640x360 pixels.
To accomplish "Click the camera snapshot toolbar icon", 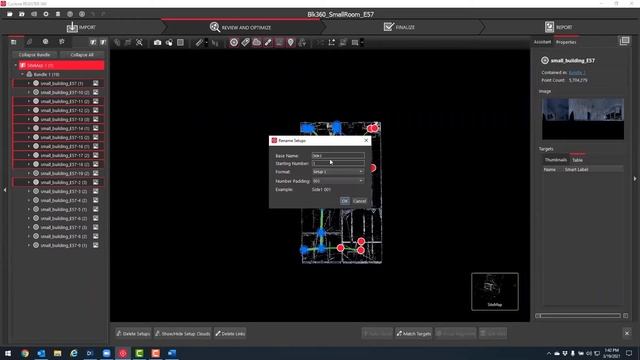I will click(x=157, y=42).
